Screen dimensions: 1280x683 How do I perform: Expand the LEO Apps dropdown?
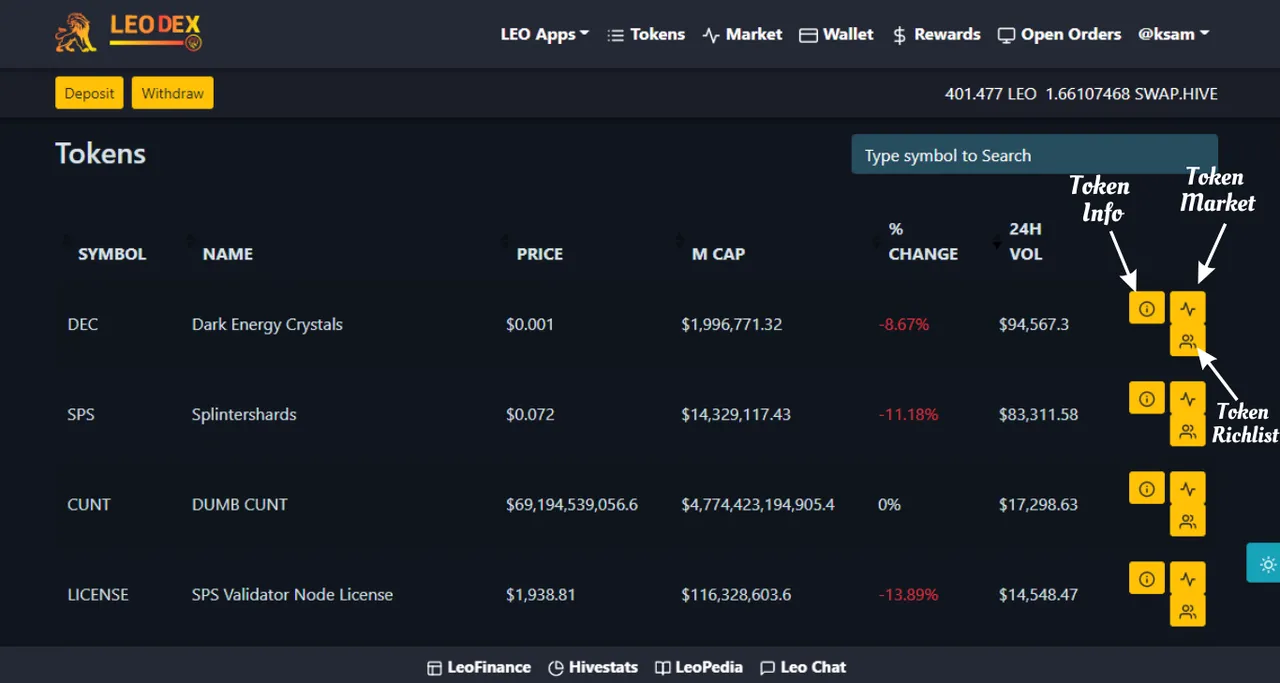point(545,34)
